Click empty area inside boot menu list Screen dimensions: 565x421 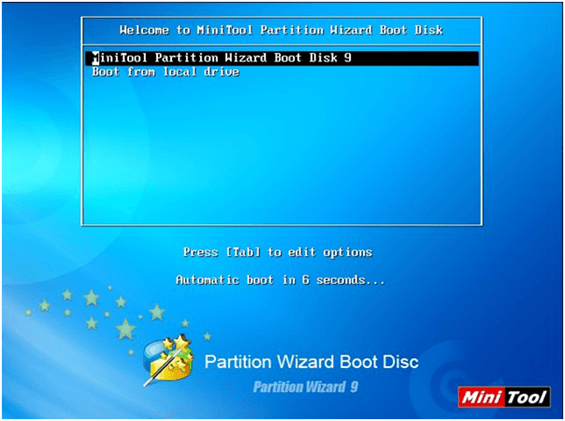click(x=282, y=151)
